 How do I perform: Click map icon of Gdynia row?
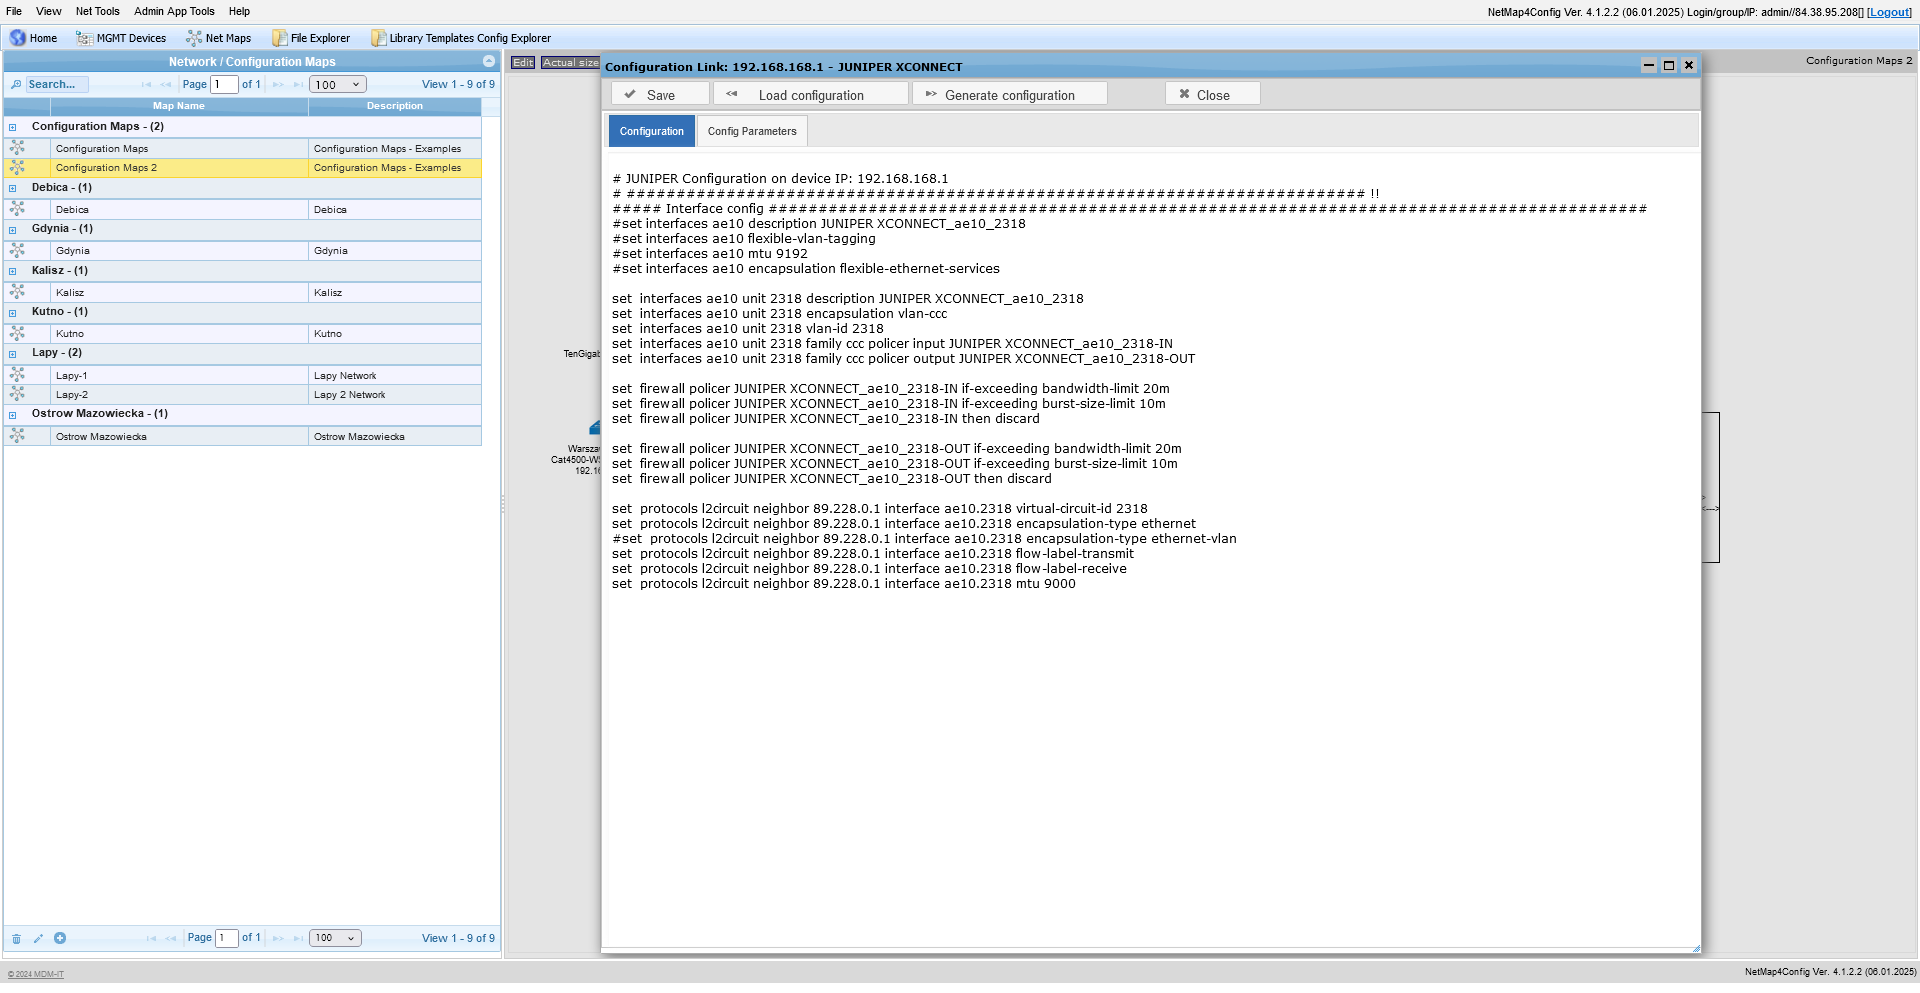(17, 251)
